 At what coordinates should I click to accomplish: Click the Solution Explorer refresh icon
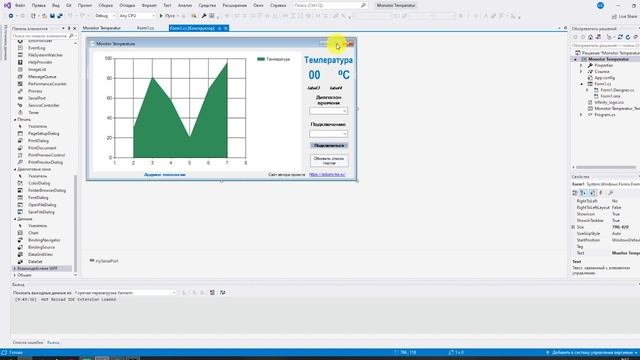click(x=627, y=37)
